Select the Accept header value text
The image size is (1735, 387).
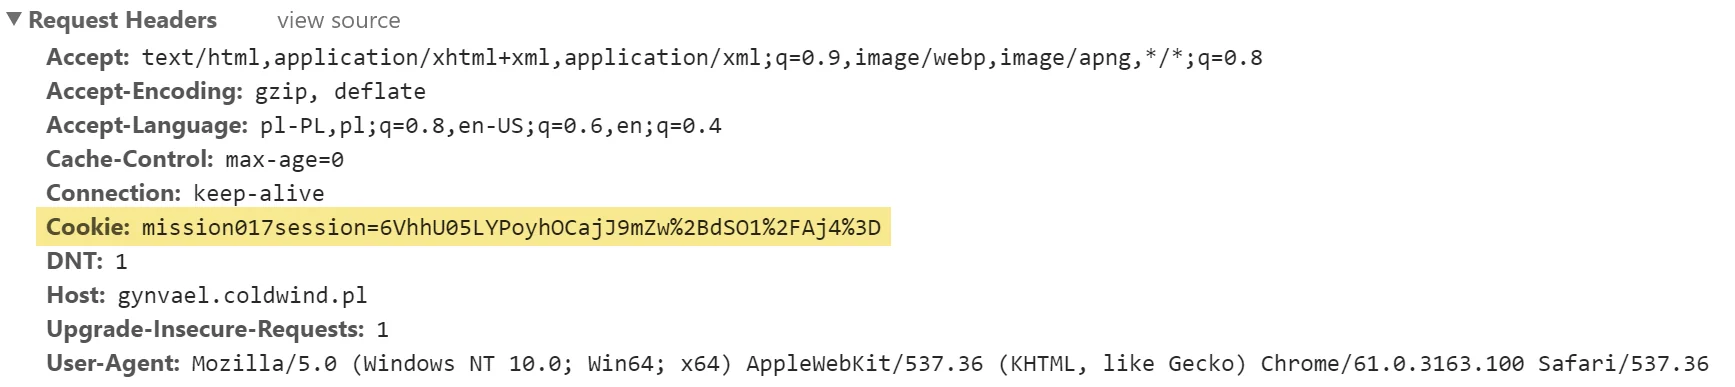(702, 58)
